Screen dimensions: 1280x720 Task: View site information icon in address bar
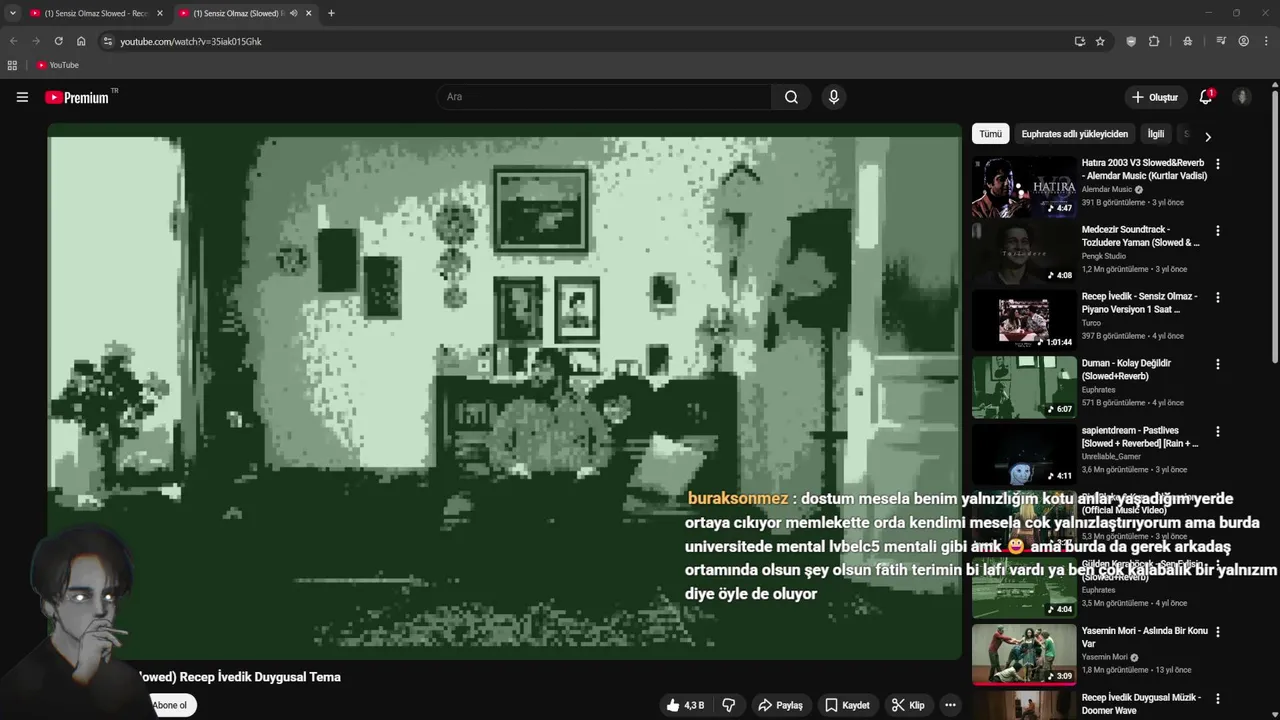pos(108,41)
